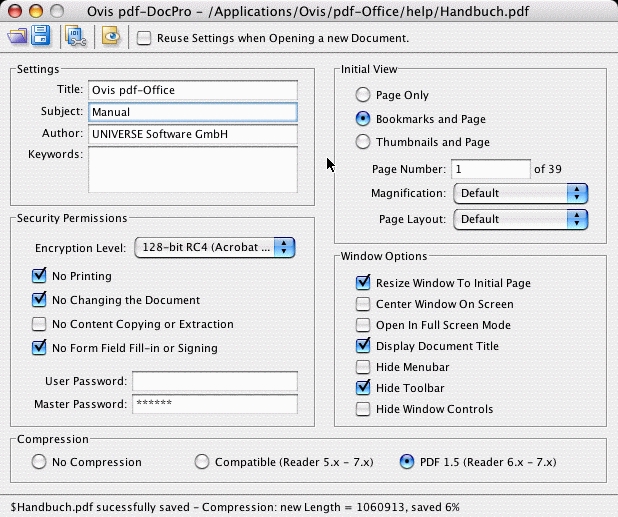Image resolution: width=618 pixels, height=517 pixels.
Task: Select Compatible (Reader 5.x - 7.x) compression
Action: click(202, 462)
